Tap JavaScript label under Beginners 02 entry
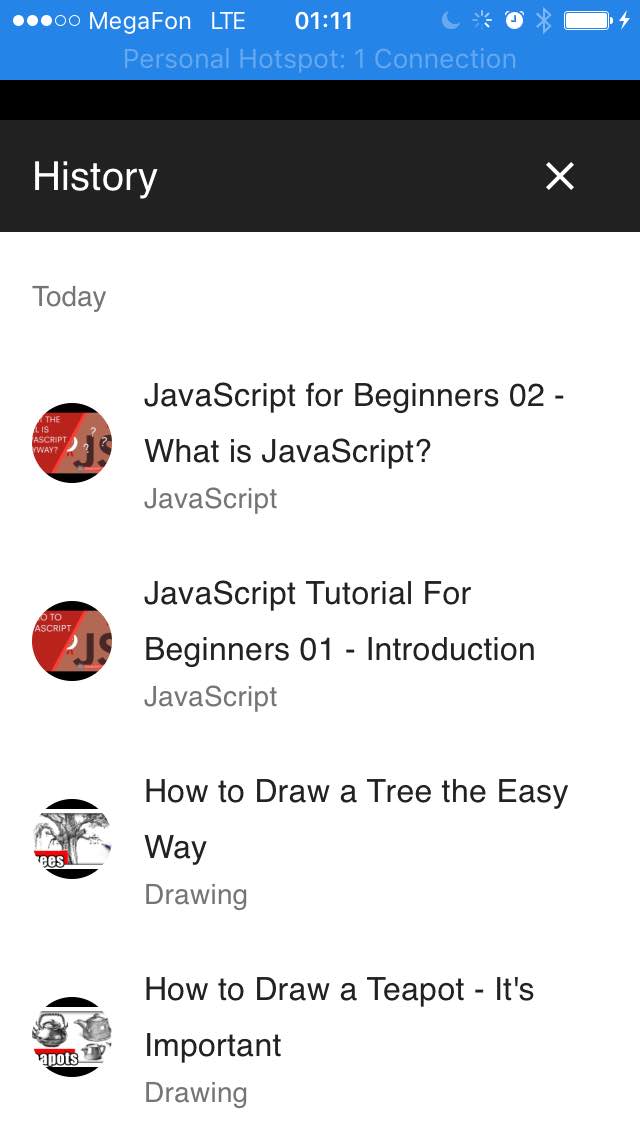Screen dimensions: 640x1136 [211, 498]
